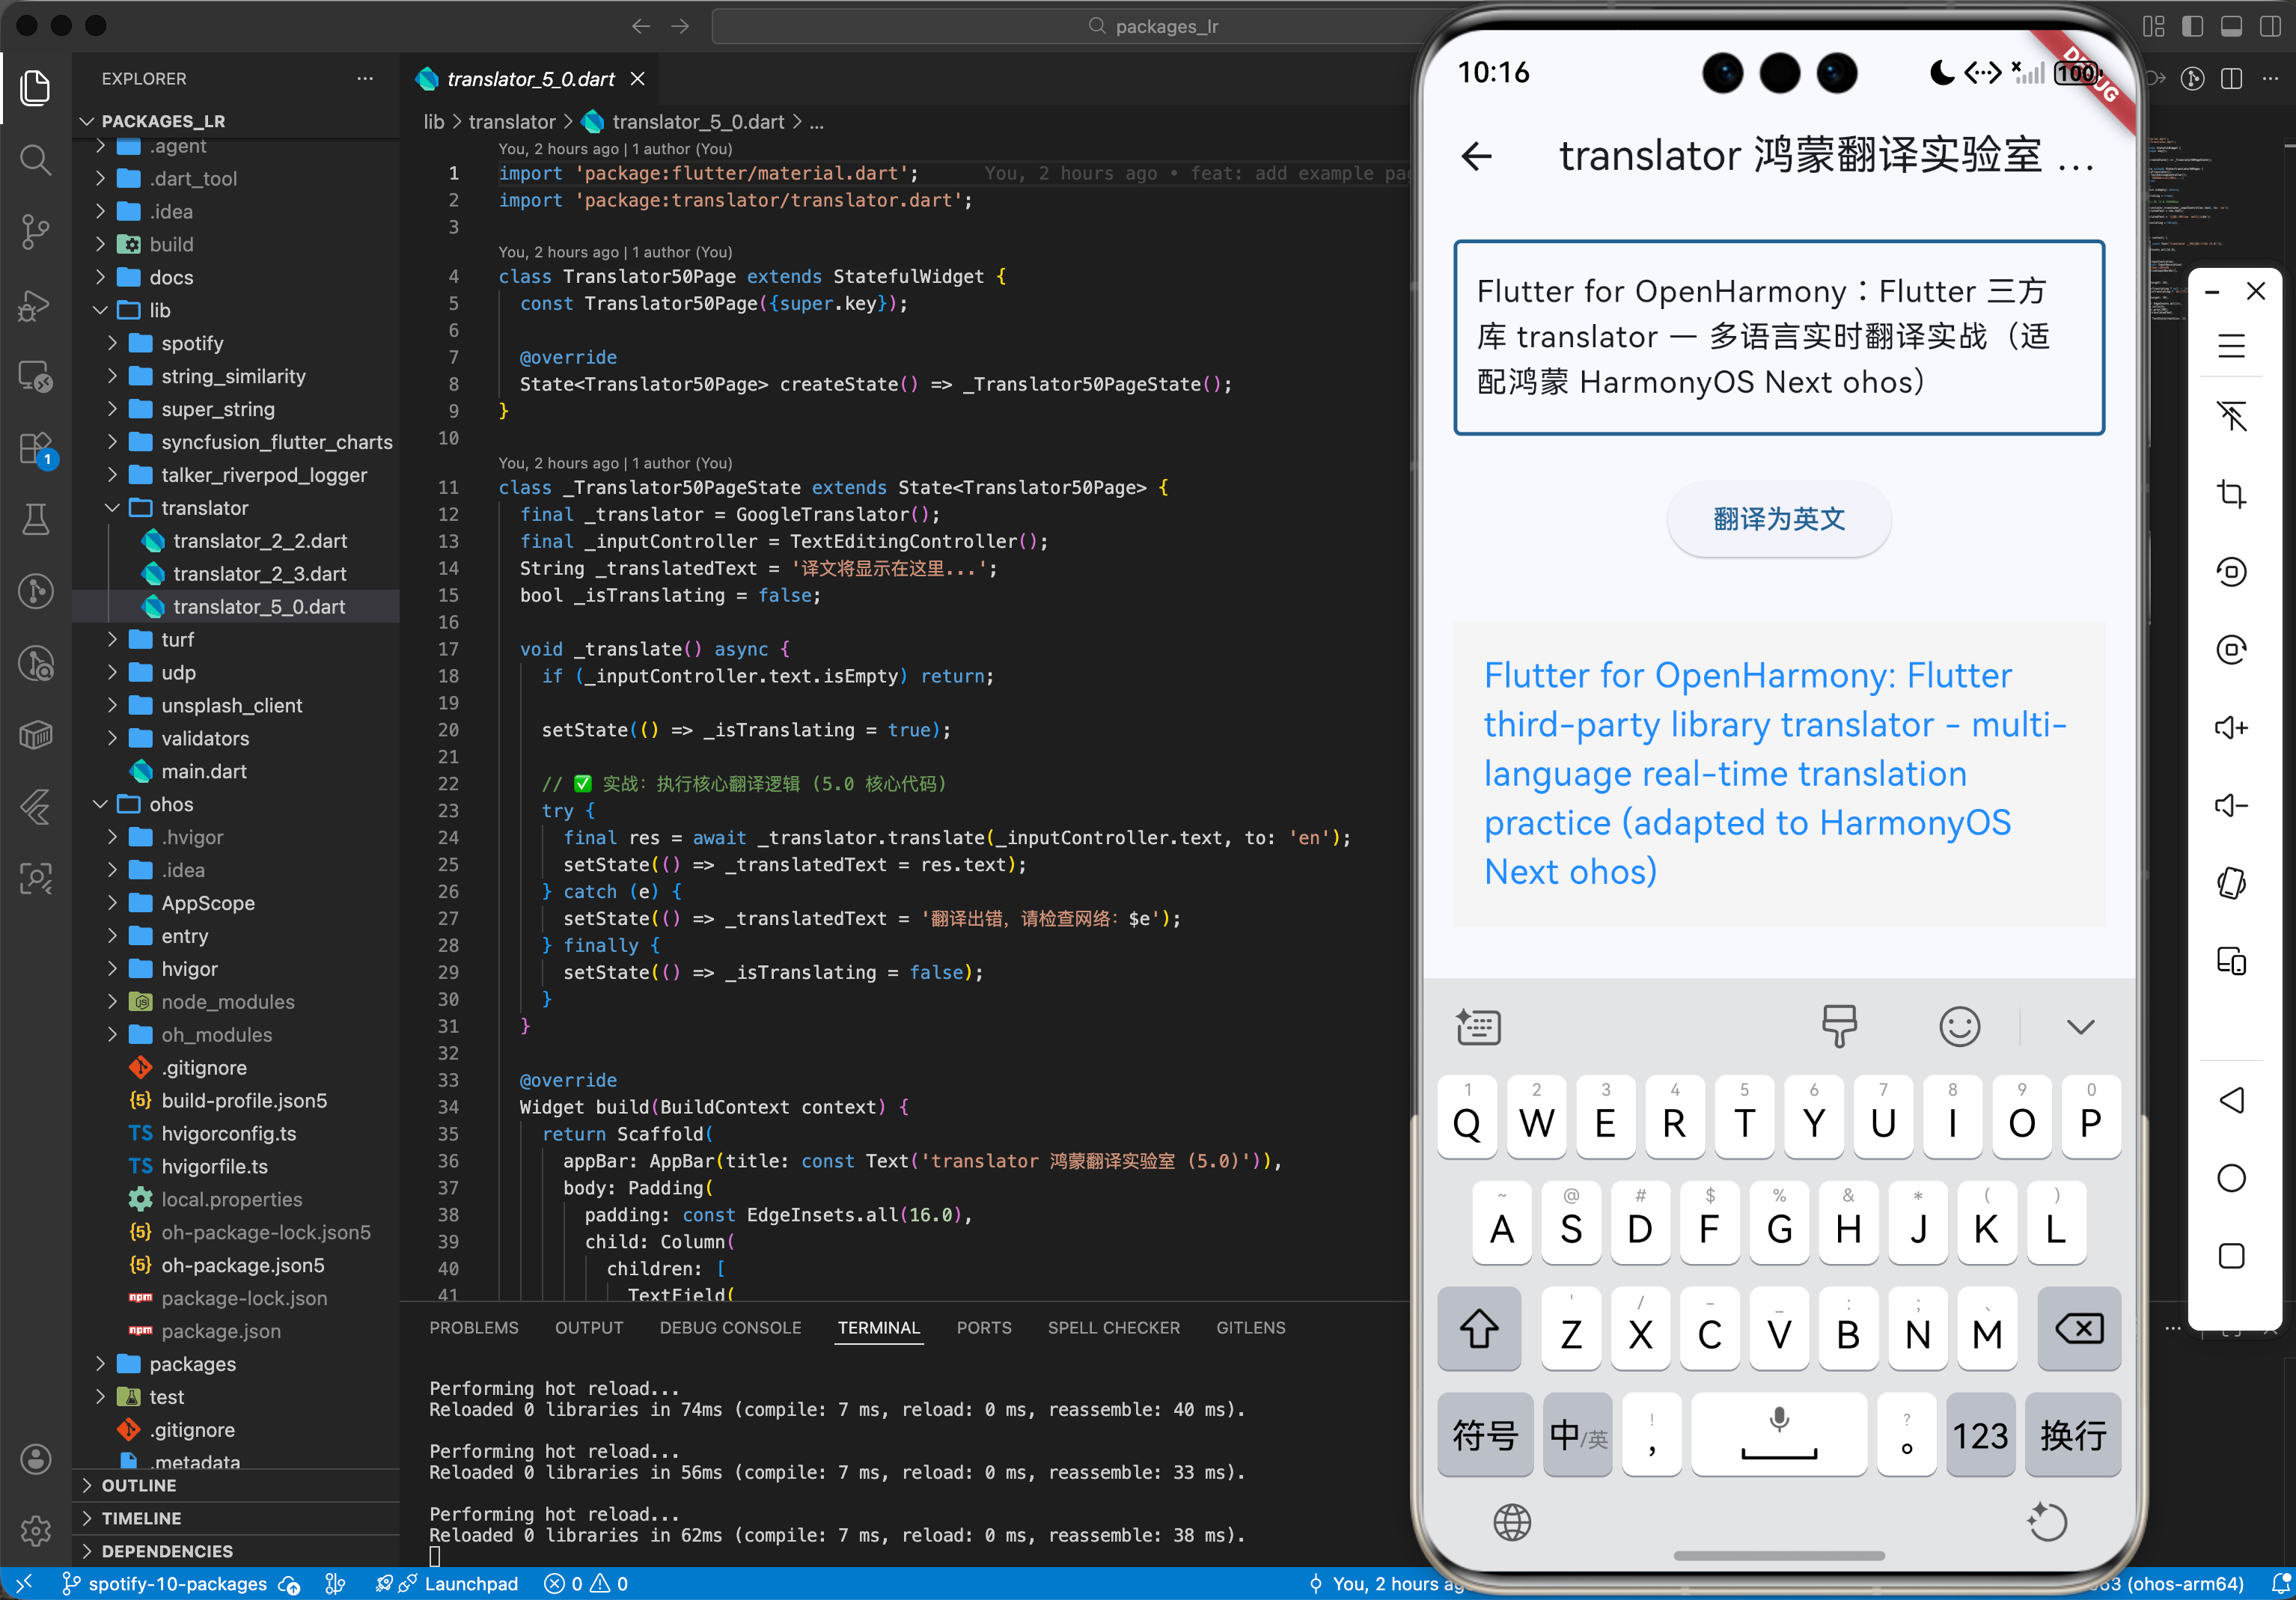2296x1600 pixels.
Task: Open Run and Debug view
Action: click(x=36, y=304)
